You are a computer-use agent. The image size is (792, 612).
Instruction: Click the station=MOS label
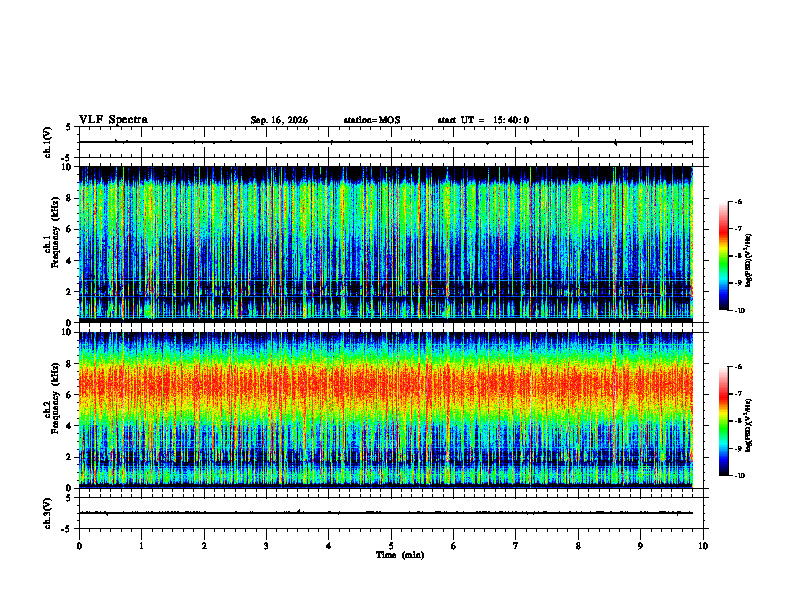(x=372, y=120)
